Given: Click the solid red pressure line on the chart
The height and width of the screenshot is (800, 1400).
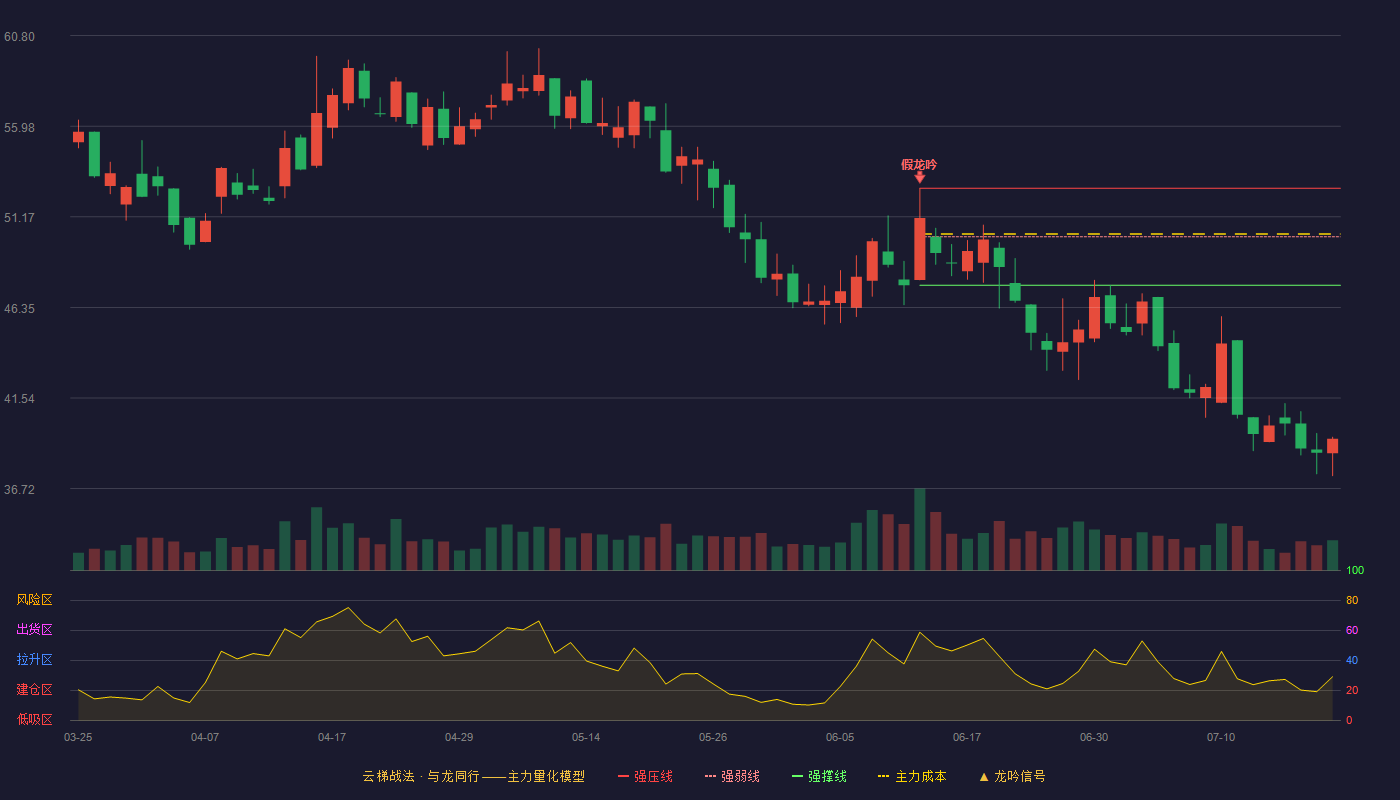Looking at the screenshot, I should coord(1130,188).
